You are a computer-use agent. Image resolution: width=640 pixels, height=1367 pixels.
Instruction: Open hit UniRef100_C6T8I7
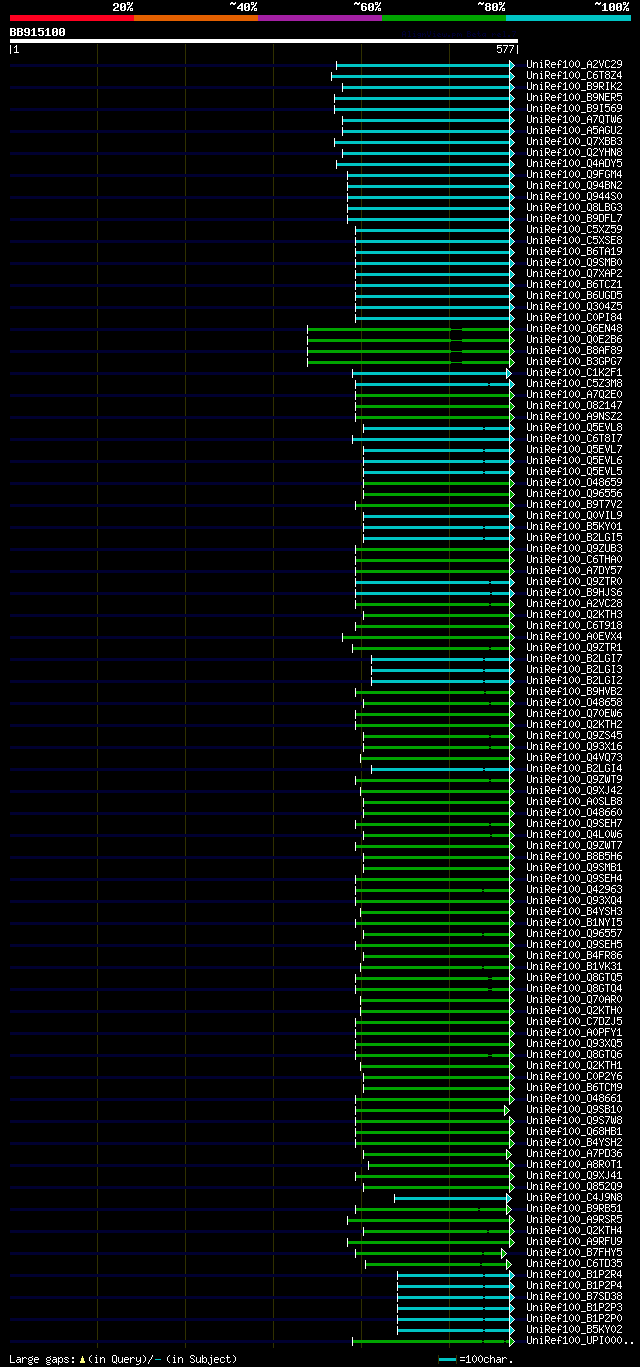[574, 438]
